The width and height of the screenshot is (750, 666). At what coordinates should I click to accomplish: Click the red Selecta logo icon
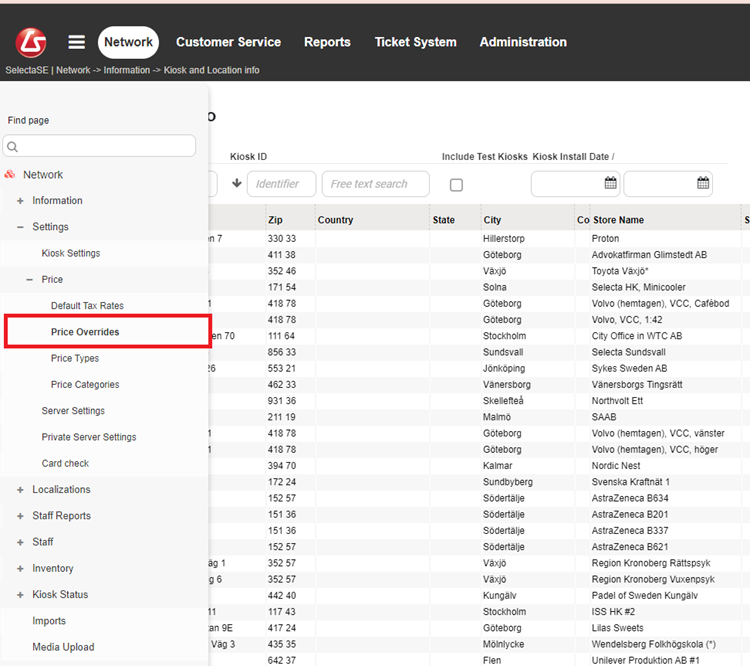coord(31,42)
